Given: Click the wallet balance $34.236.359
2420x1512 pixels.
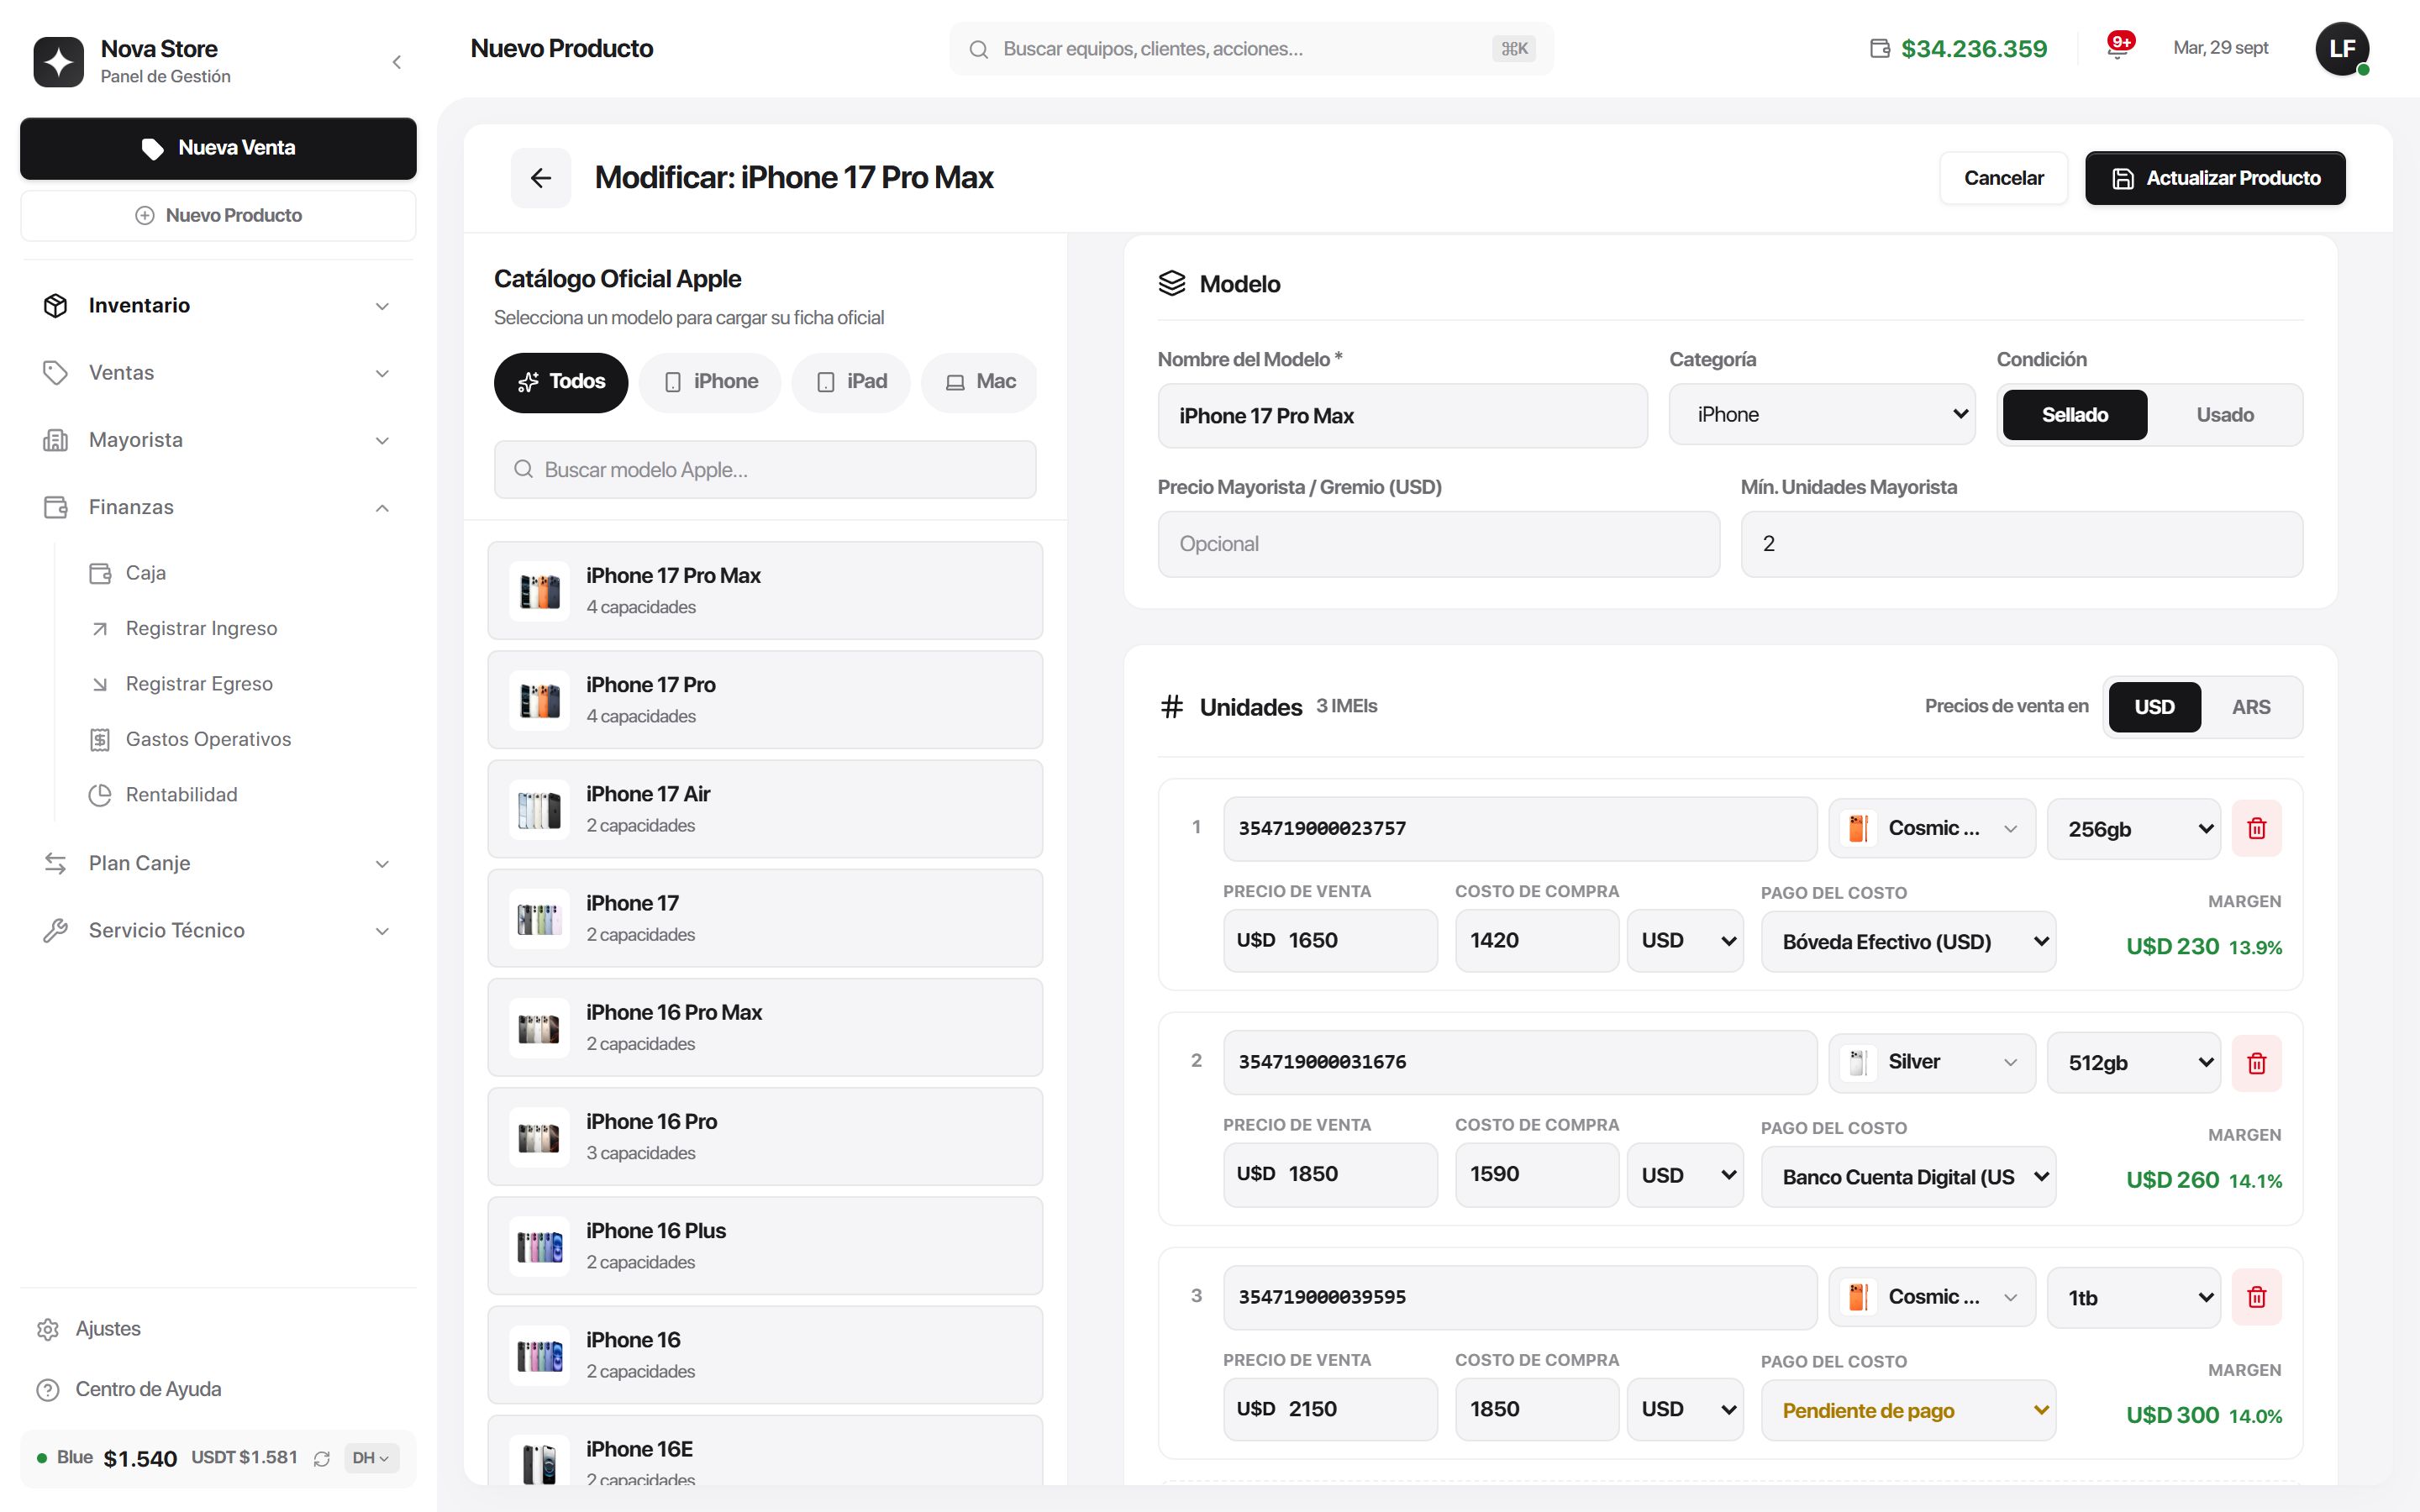Looking at the screenshot, I should click(x=1958, y=48).
